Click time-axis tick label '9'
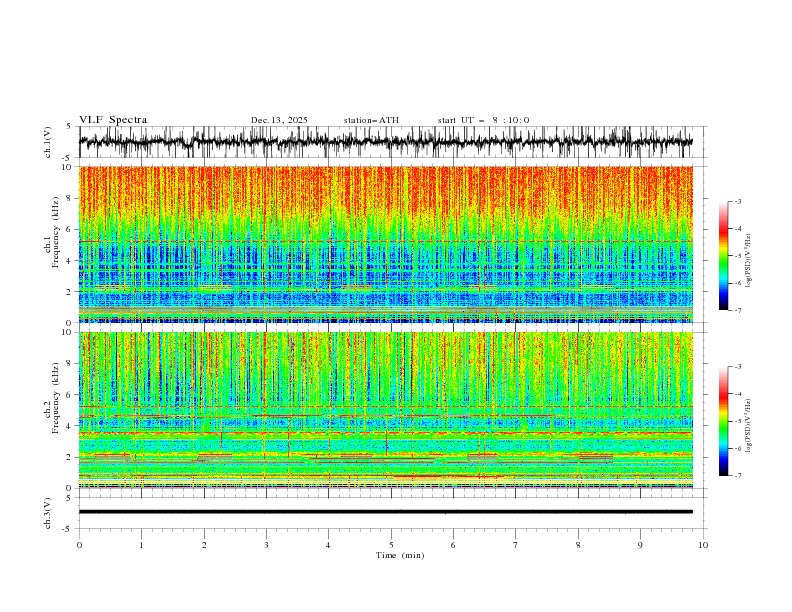 click(640, 545)
